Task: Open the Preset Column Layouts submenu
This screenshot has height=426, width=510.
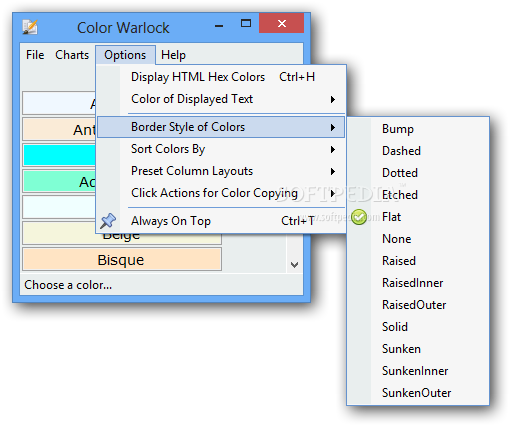Action: tap(221, 171)
